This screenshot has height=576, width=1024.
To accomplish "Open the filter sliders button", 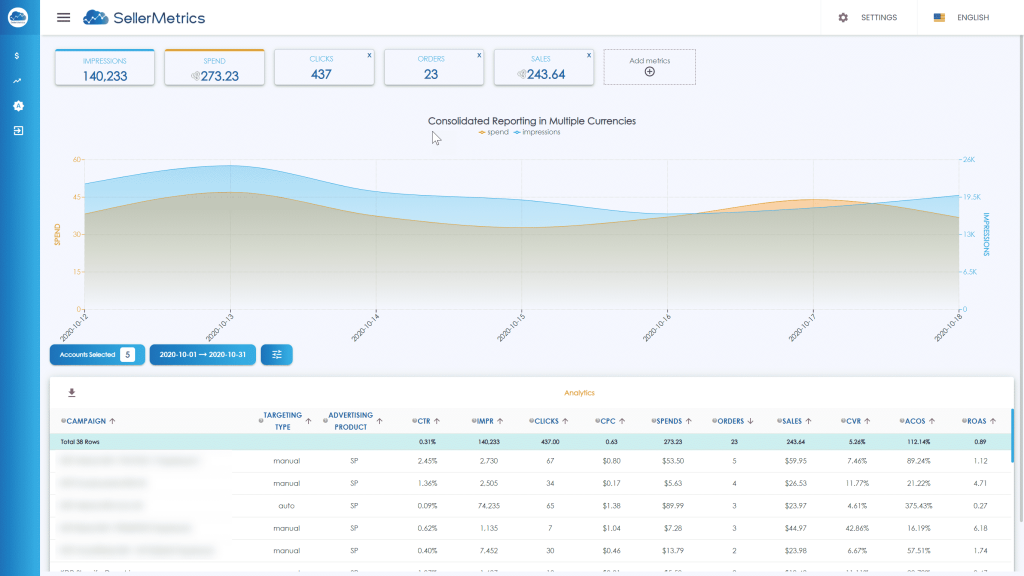I will [277, 355].
